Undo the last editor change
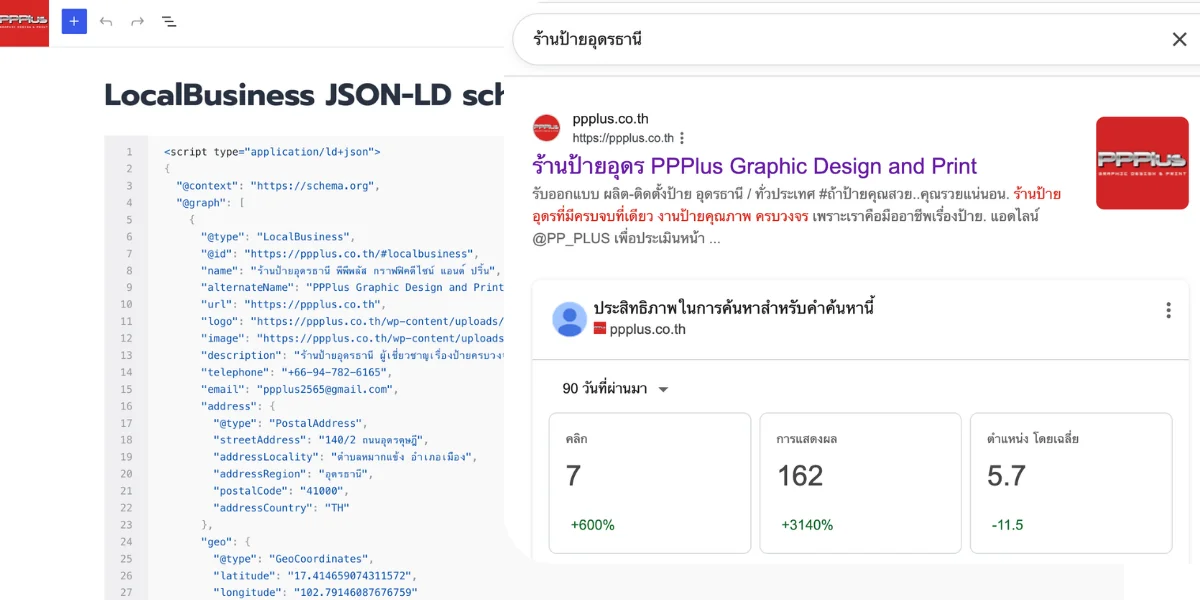This screenshot has height=600, width=1200. pyautogui.click(x=106, y=21)
